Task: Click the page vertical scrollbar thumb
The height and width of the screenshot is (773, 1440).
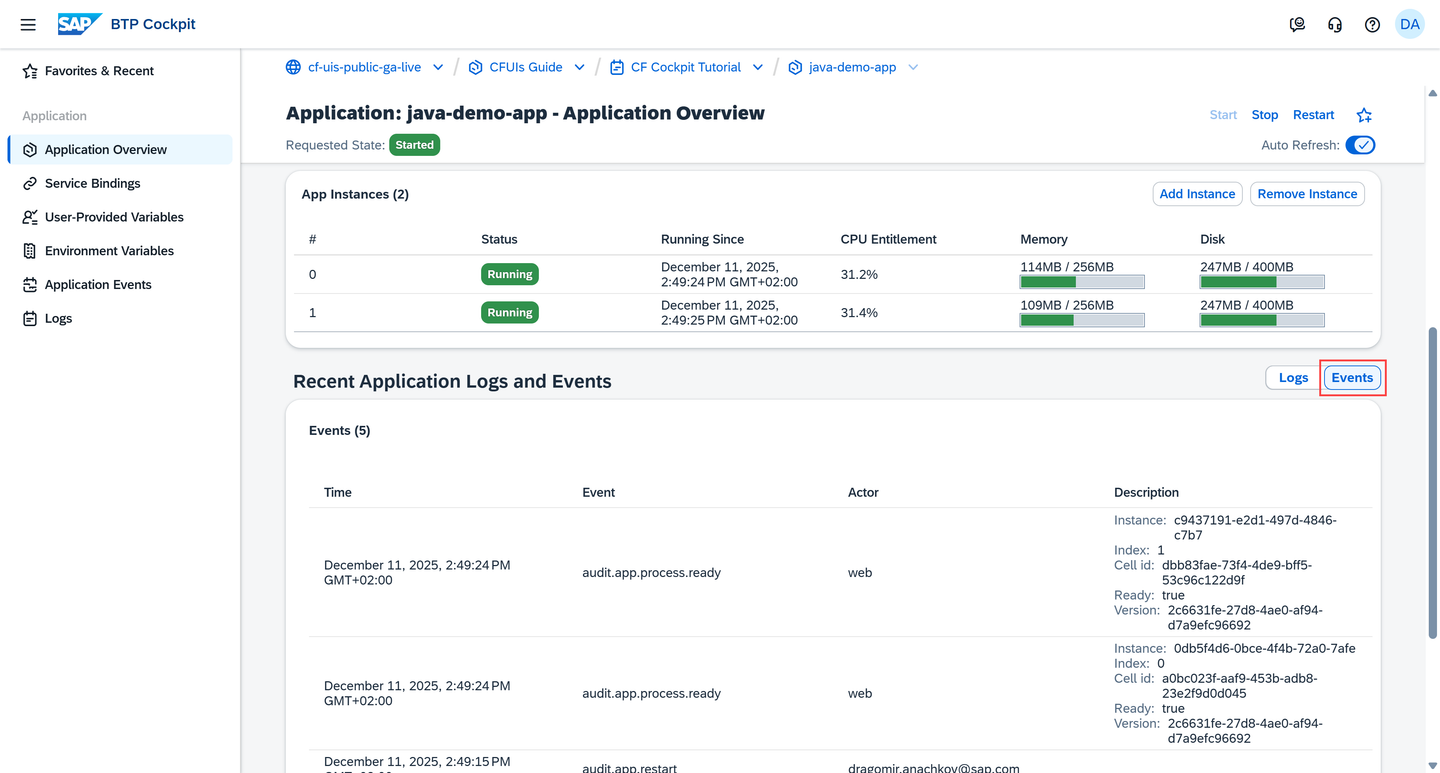Action: point(1433,482)
